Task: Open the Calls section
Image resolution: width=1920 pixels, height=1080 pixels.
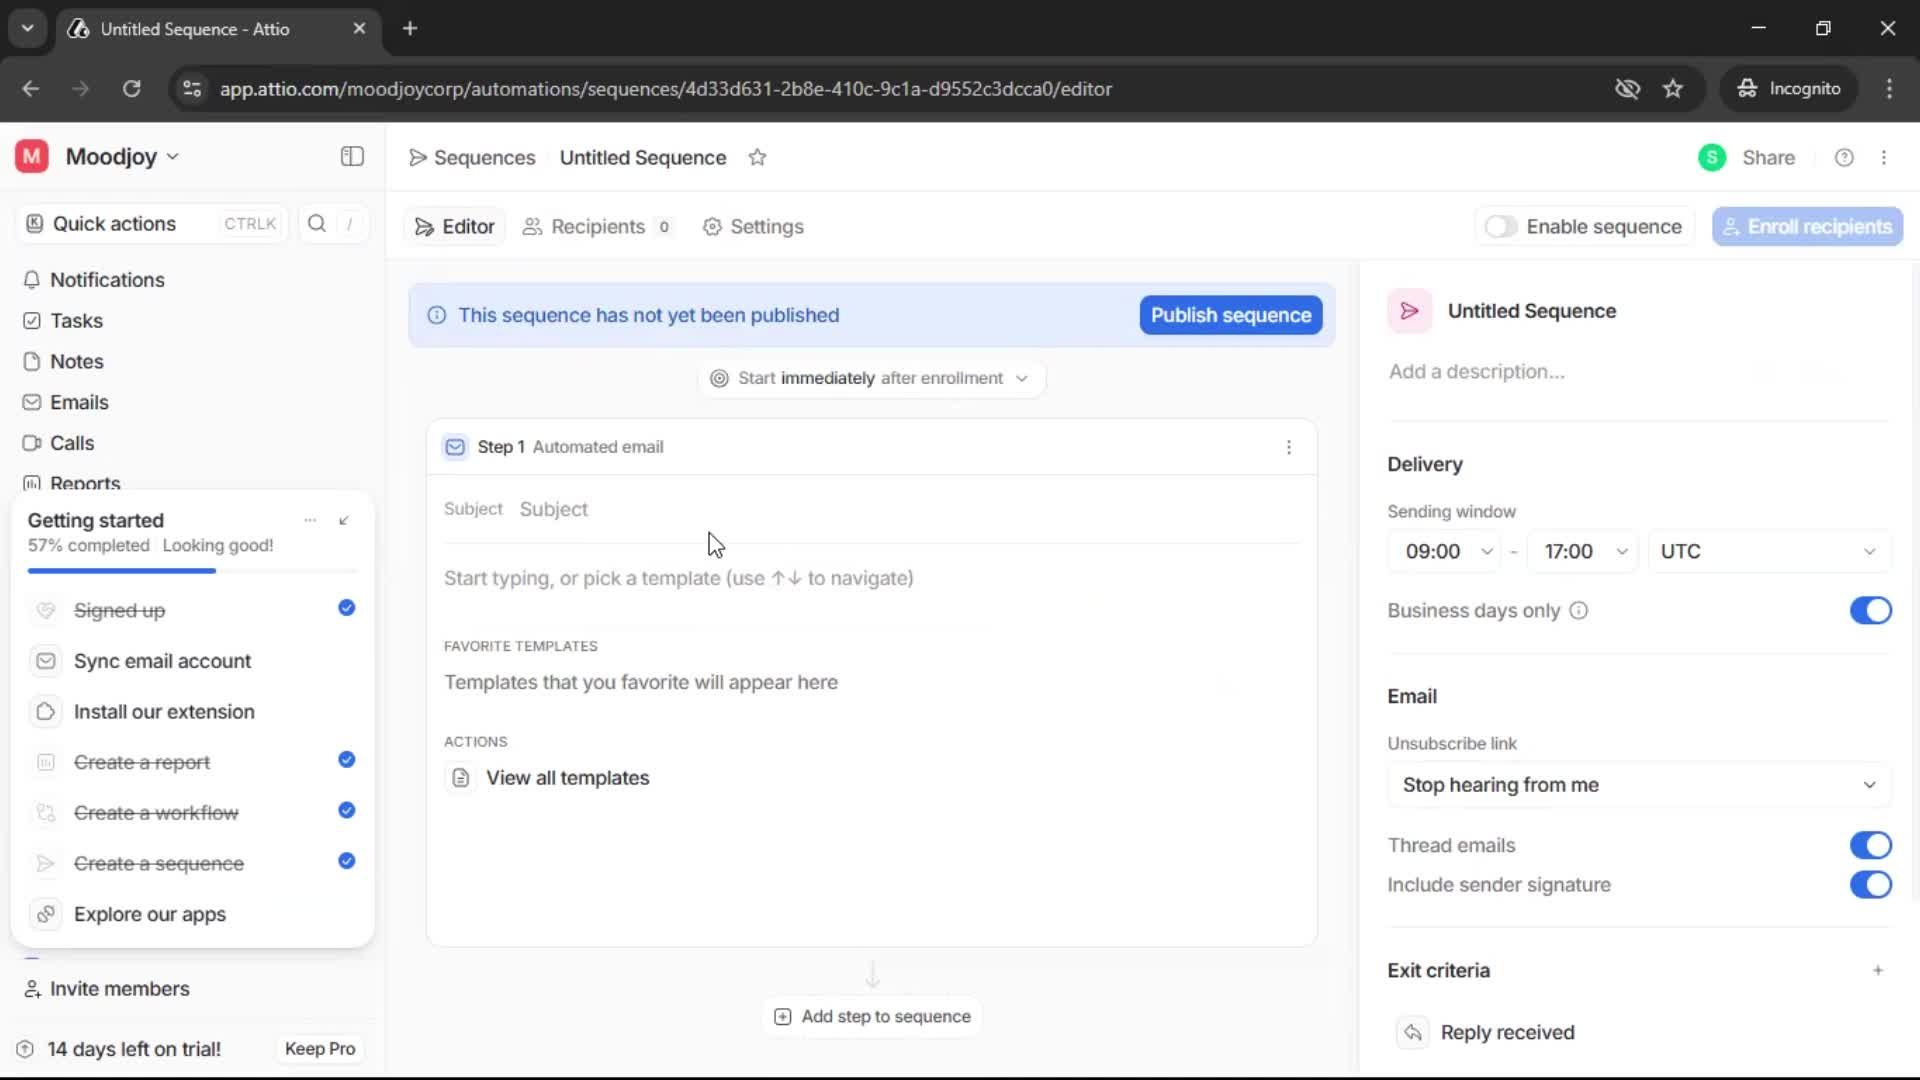Action: tap(71, 443)
